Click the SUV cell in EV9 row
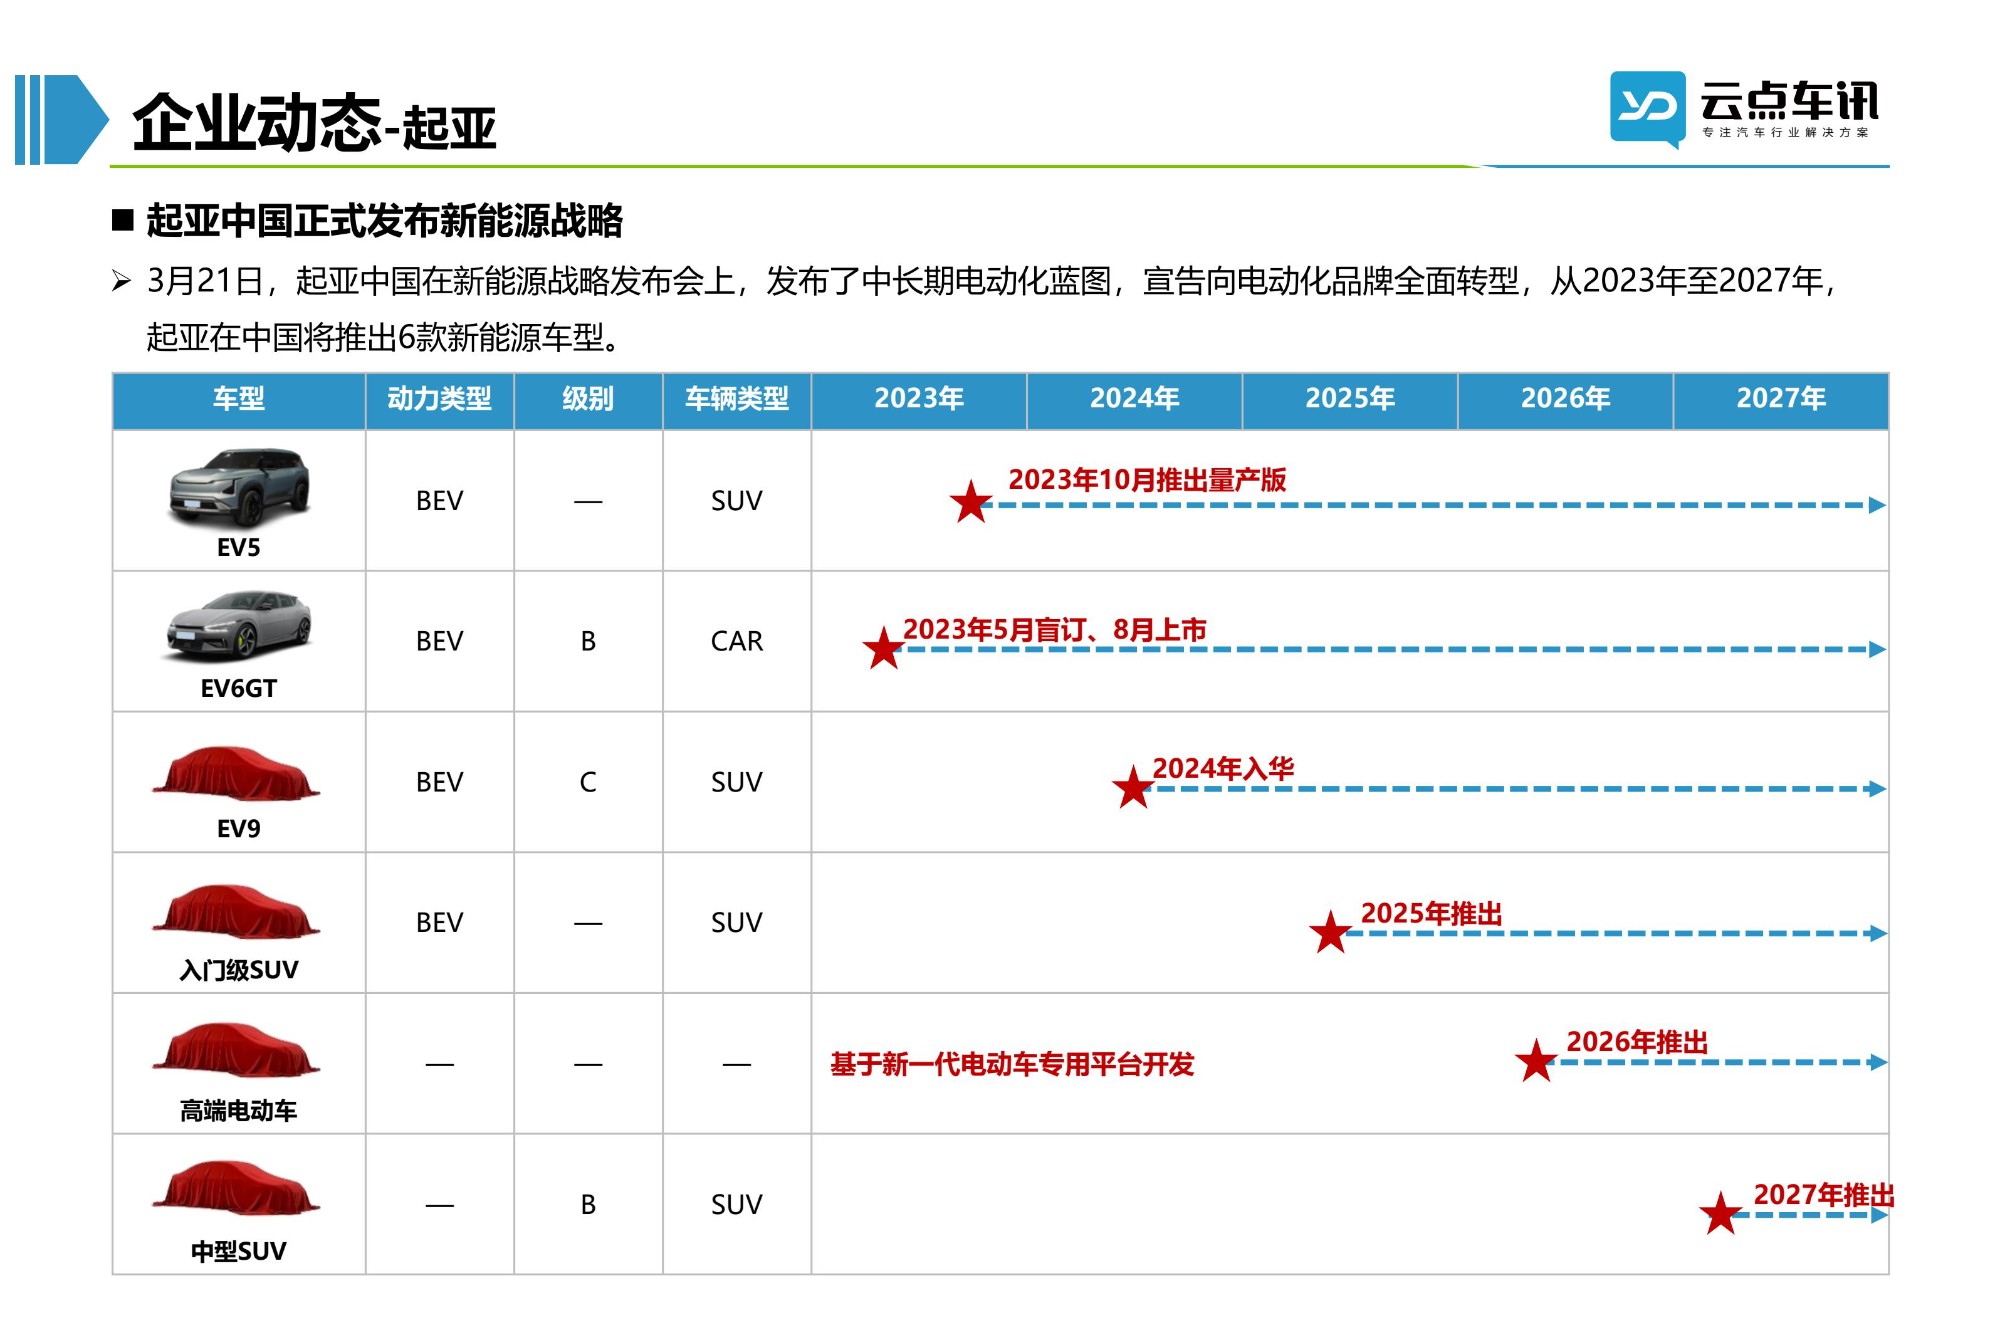The width and height of the screenshot is (2000, 1333). coord(737,782)
